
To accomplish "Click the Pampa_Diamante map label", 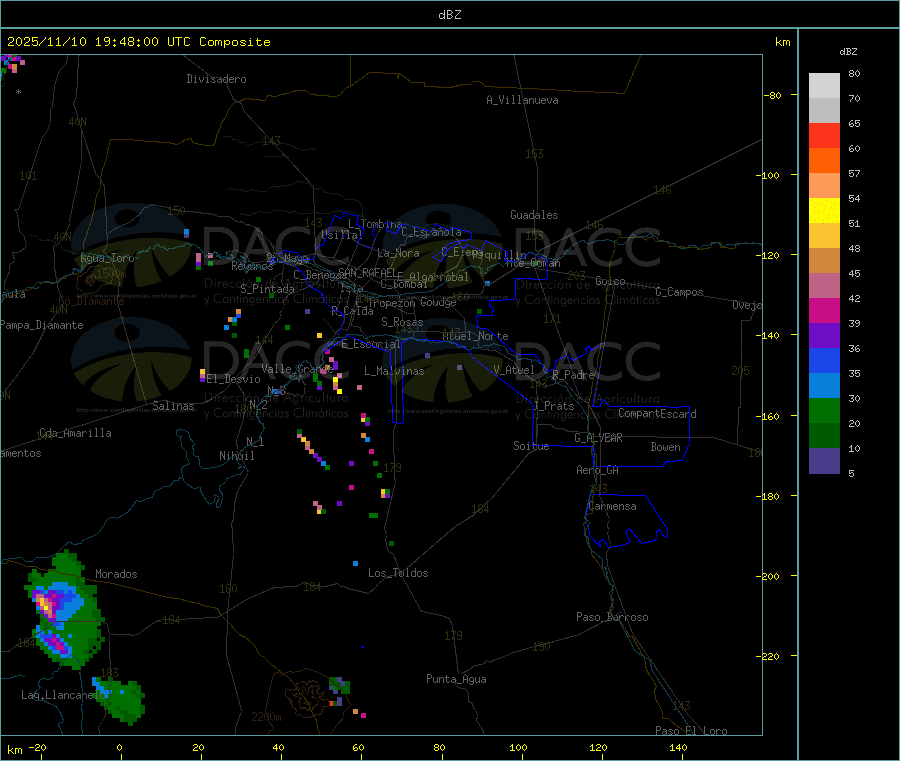I will coord(41,325).
